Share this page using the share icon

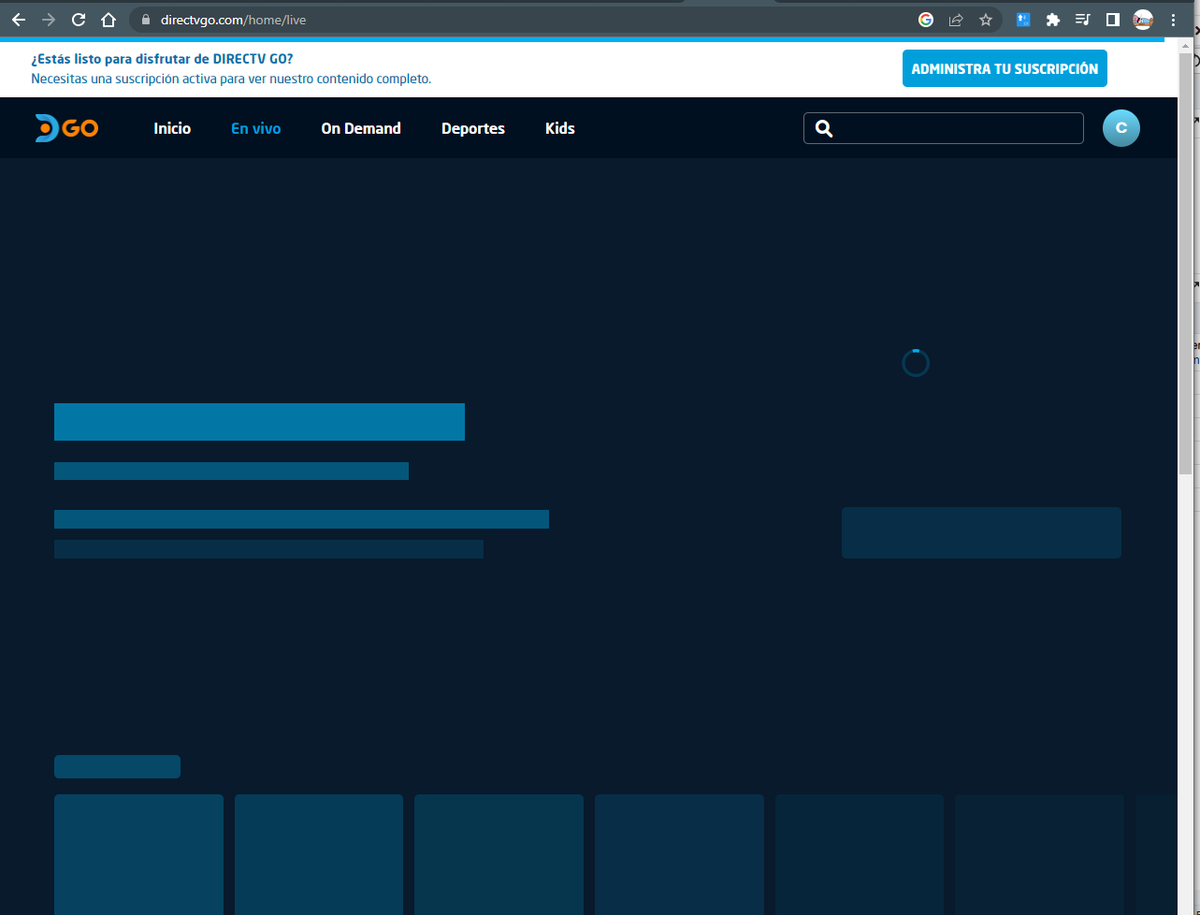(x=956, y=20)
